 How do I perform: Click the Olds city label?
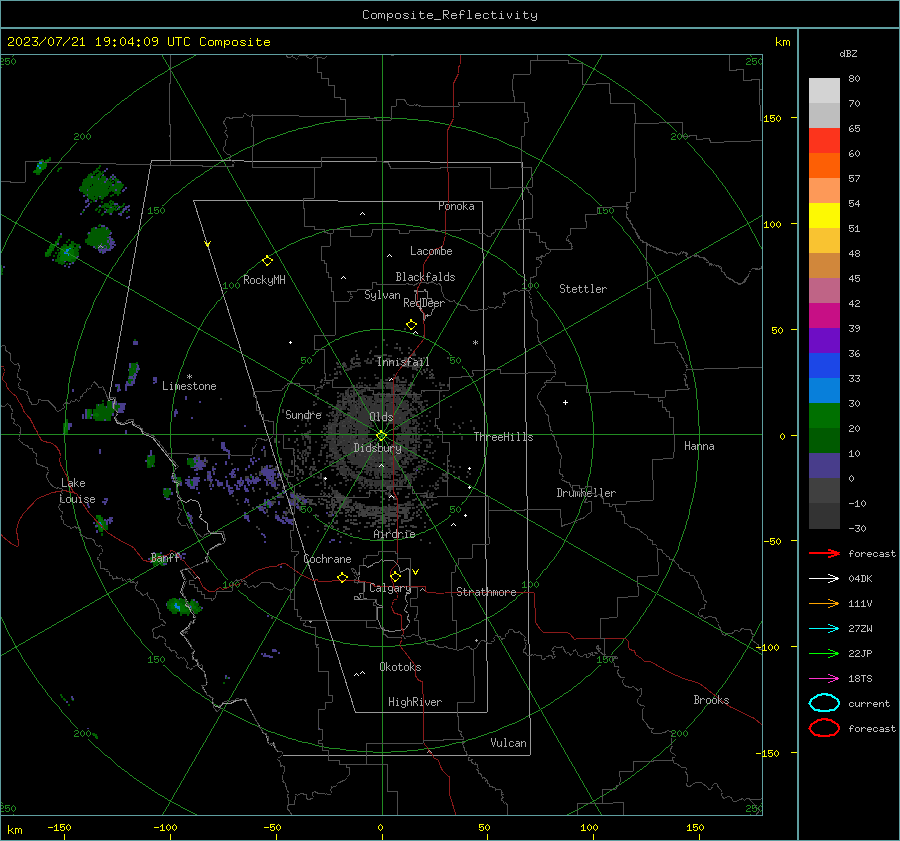[381, 417]
